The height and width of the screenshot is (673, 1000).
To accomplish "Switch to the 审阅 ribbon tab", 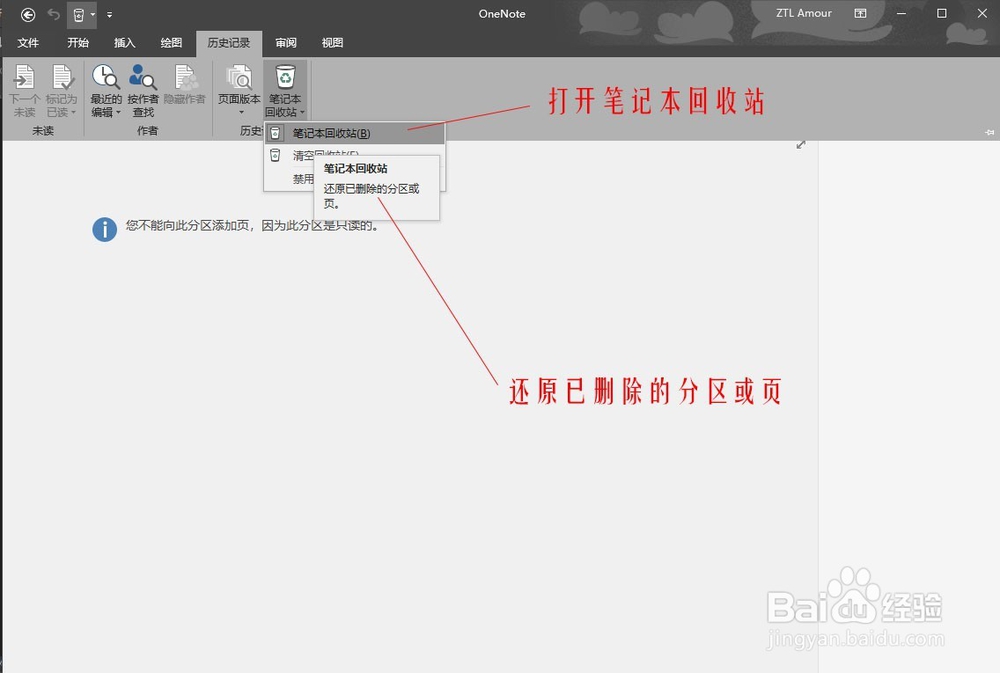I will (x=286, y=43).
